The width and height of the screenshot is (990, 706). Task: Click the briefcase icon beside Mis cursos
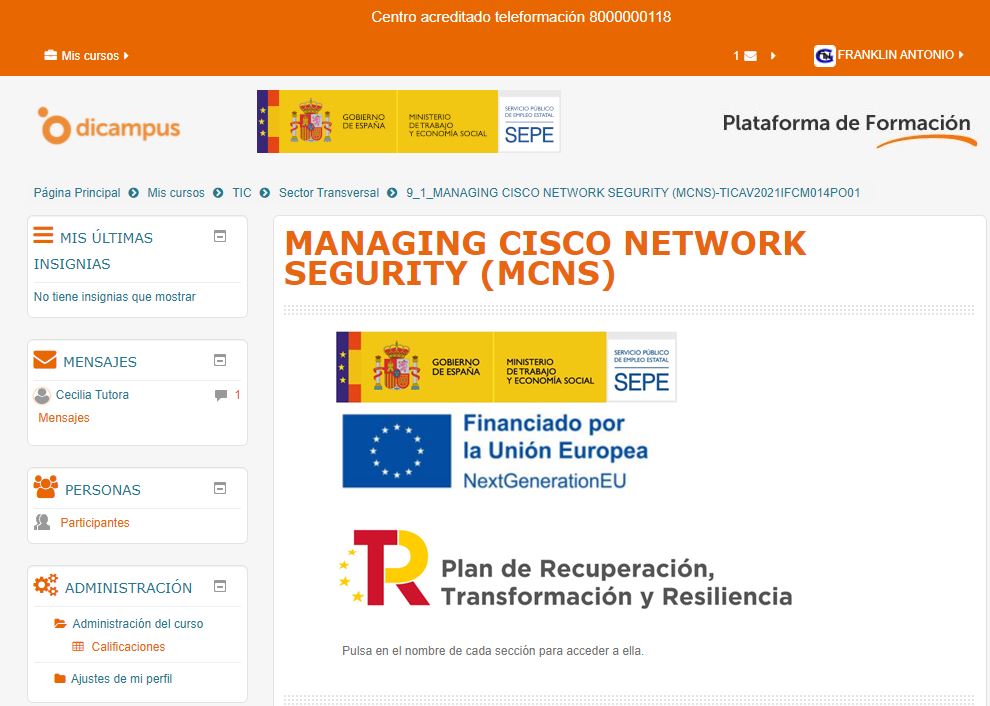pyautogui.click(x=51, y=55)
